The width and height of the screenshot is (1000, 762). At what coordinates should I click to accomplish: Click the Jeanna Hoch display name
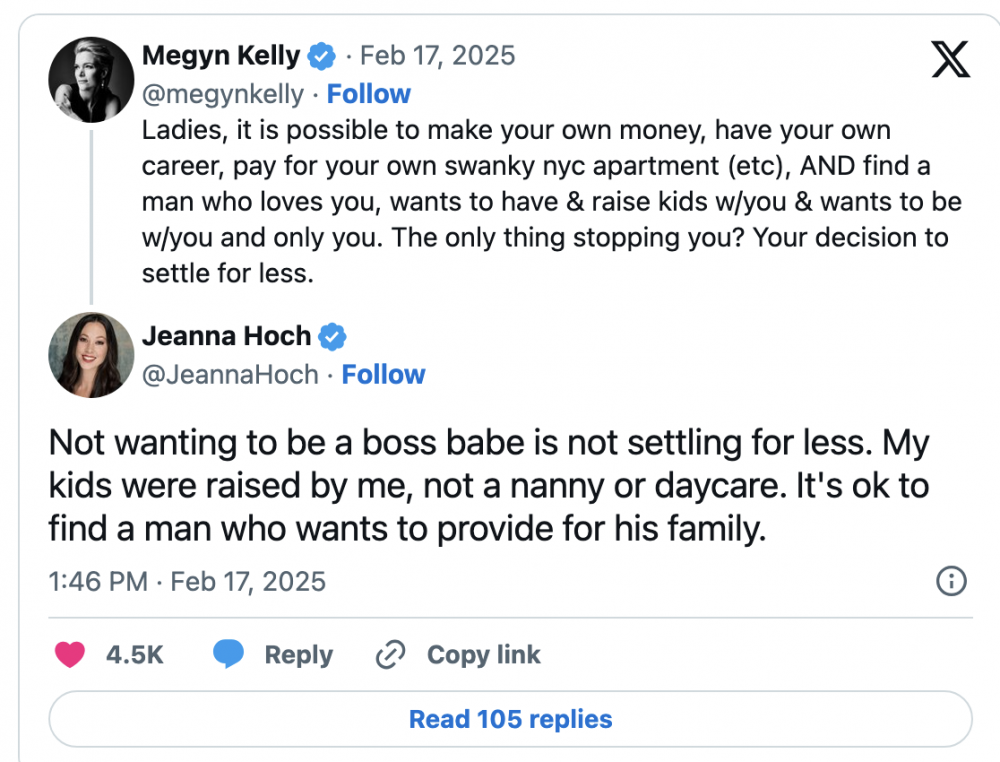[x=226, y=336]
